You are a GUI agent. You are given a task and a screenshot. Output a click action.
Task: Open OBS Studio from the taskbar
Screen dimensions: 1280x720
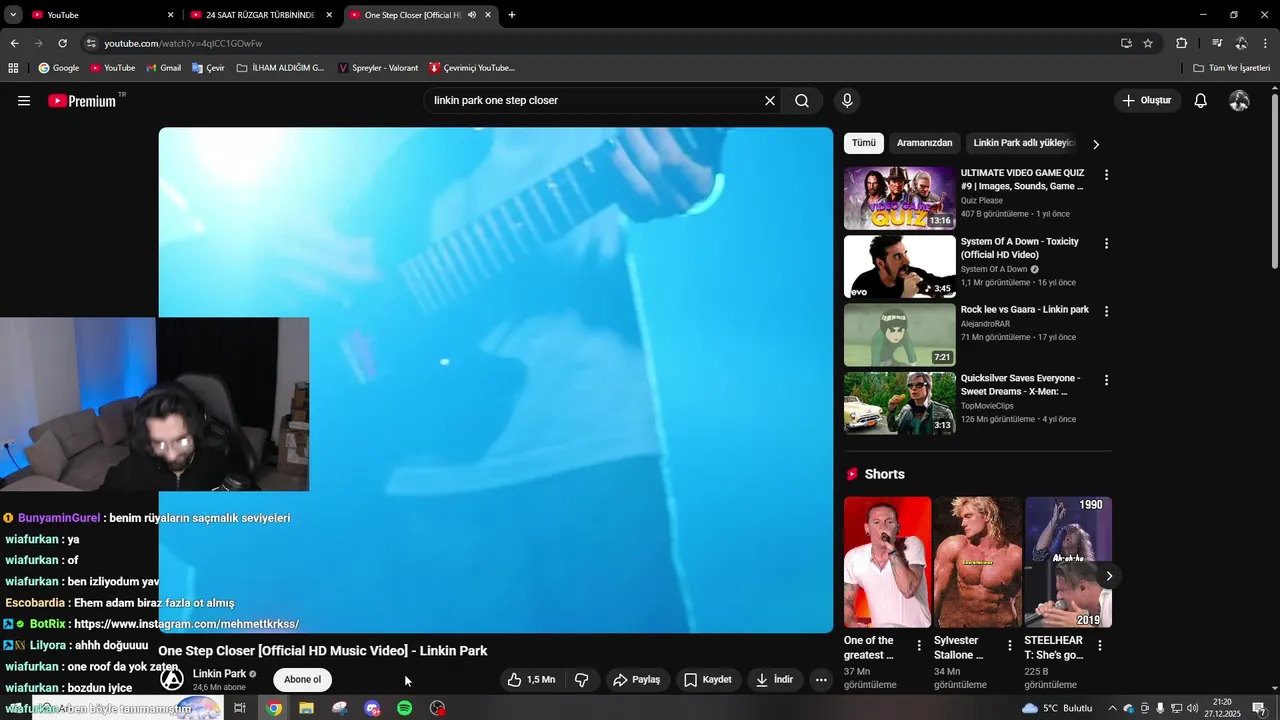coord(437,708)
